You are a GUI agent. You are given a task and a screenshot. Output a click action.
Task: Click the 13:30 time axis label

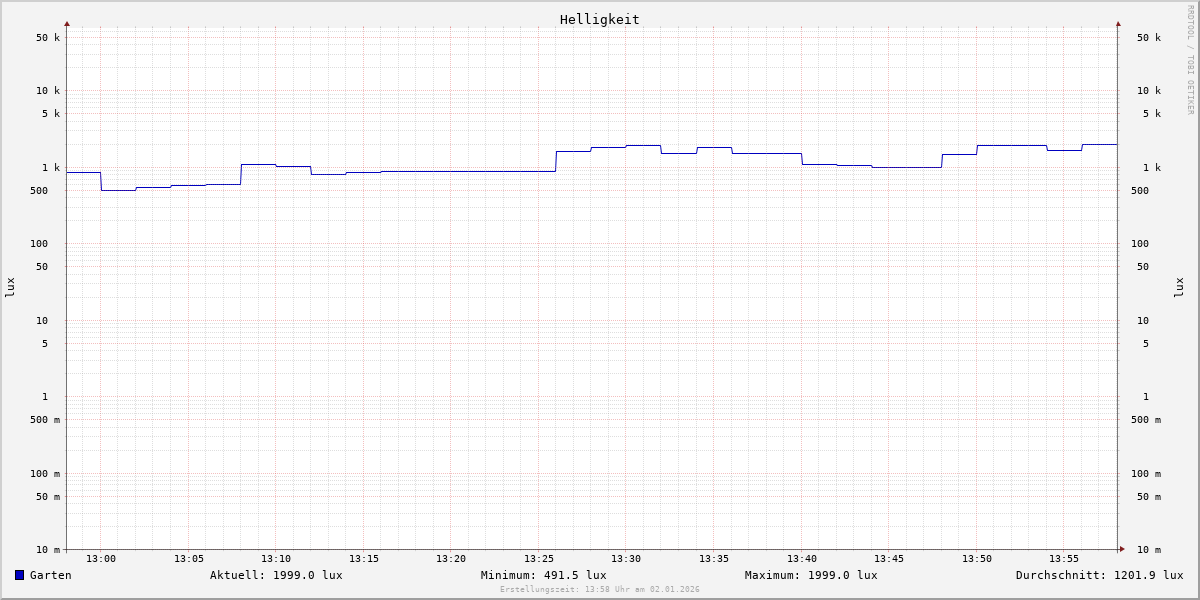coord(626,559)
